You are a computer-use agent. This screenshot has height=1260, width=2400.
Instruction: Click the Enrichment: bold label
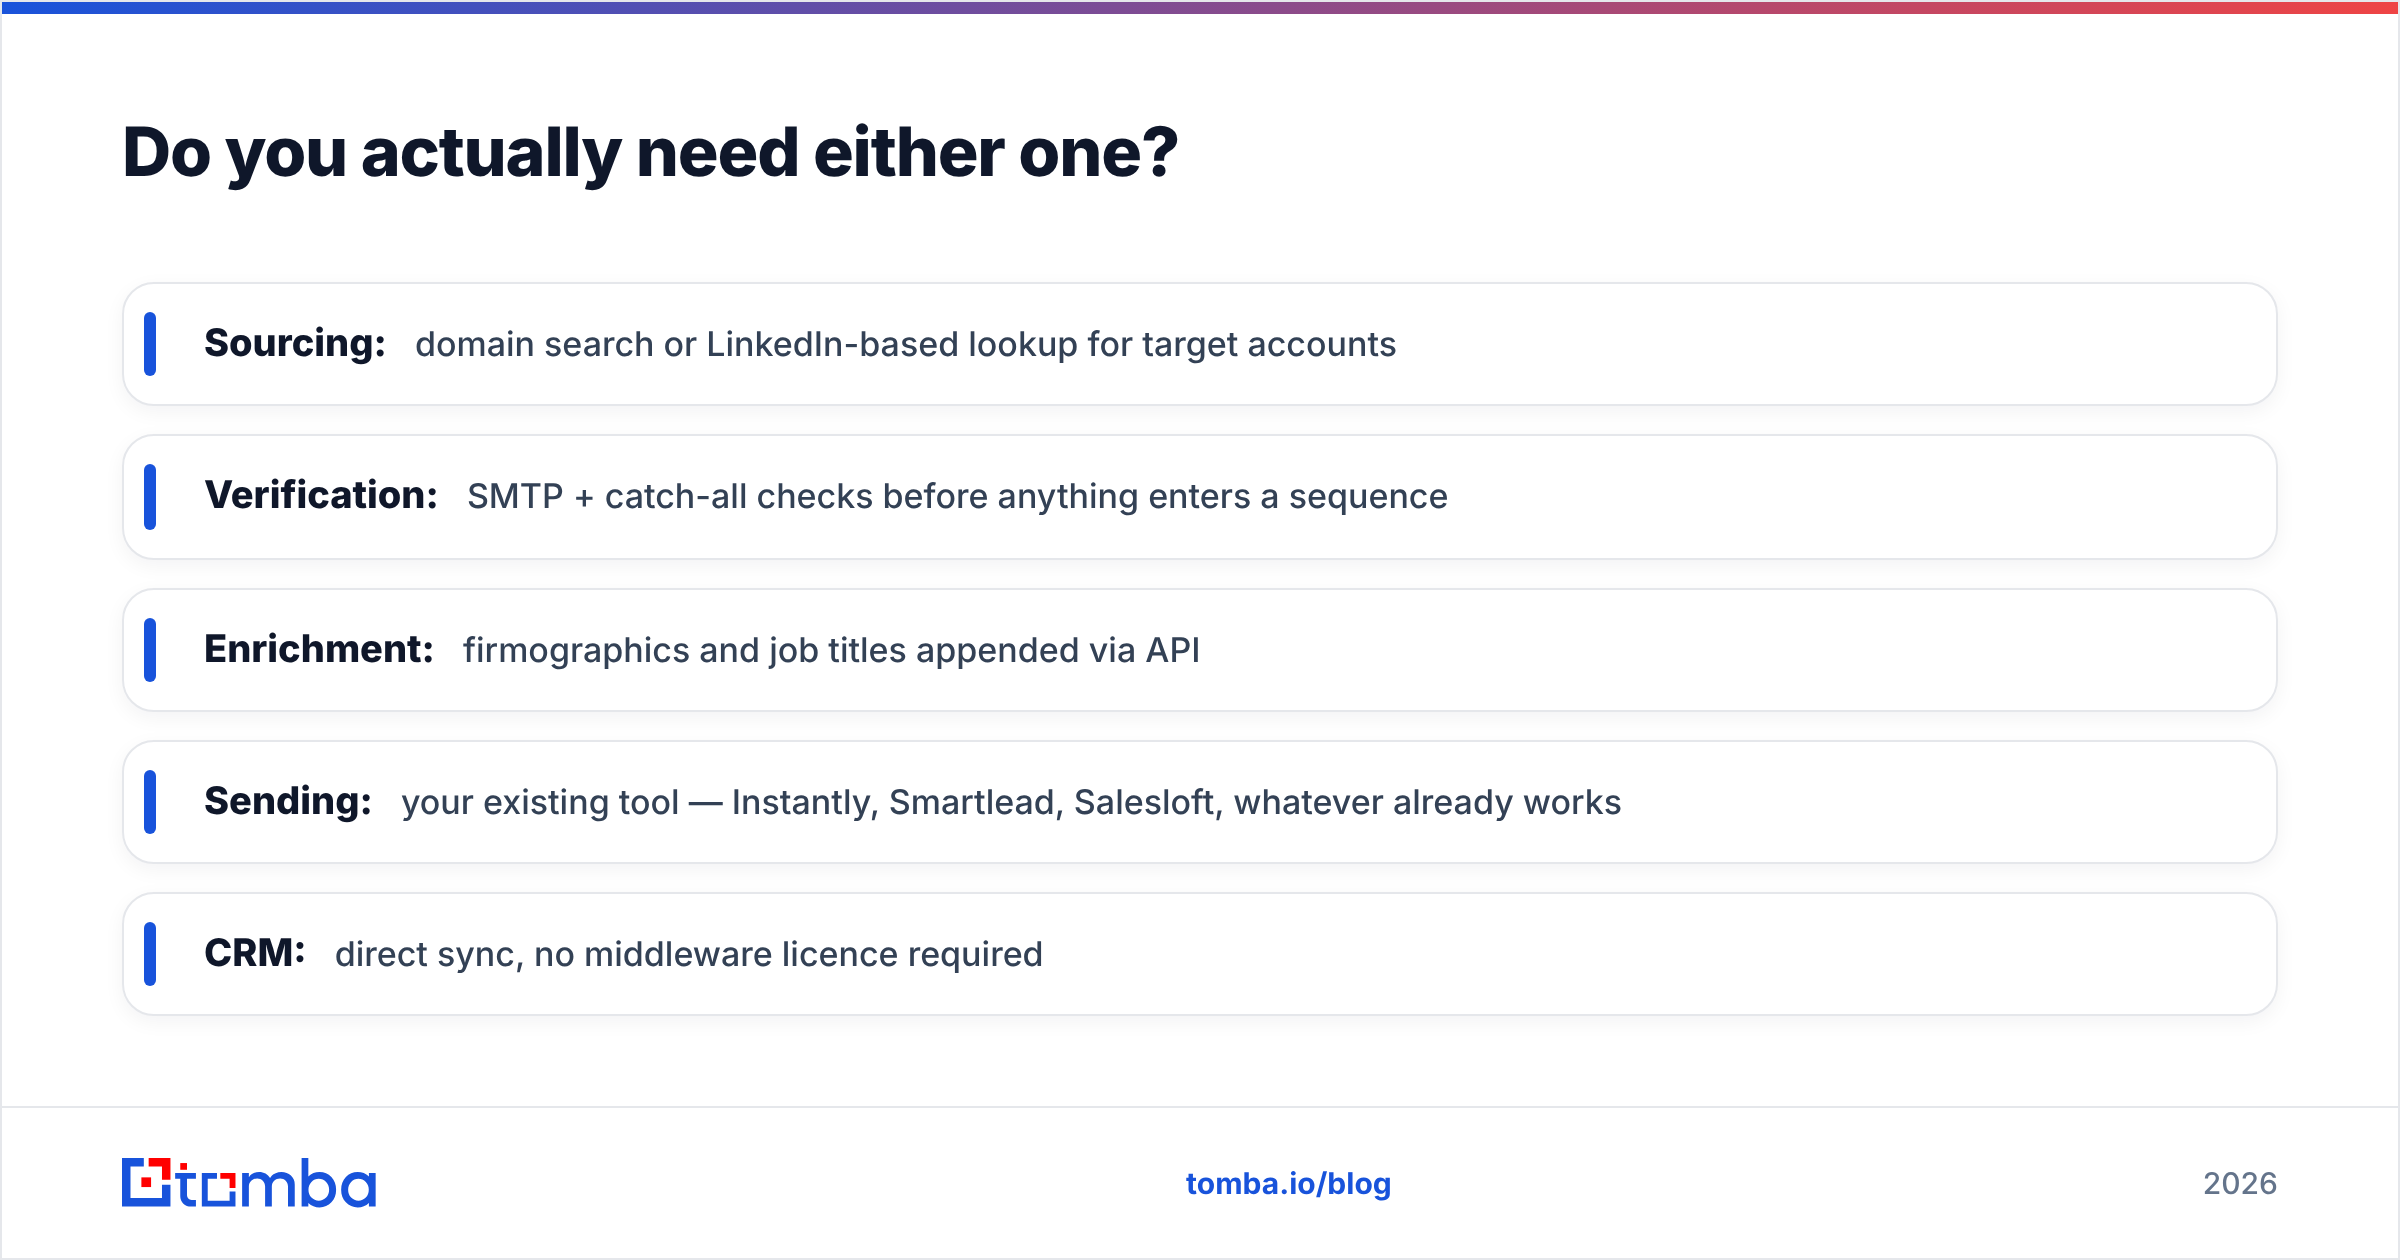pos(319,650)
